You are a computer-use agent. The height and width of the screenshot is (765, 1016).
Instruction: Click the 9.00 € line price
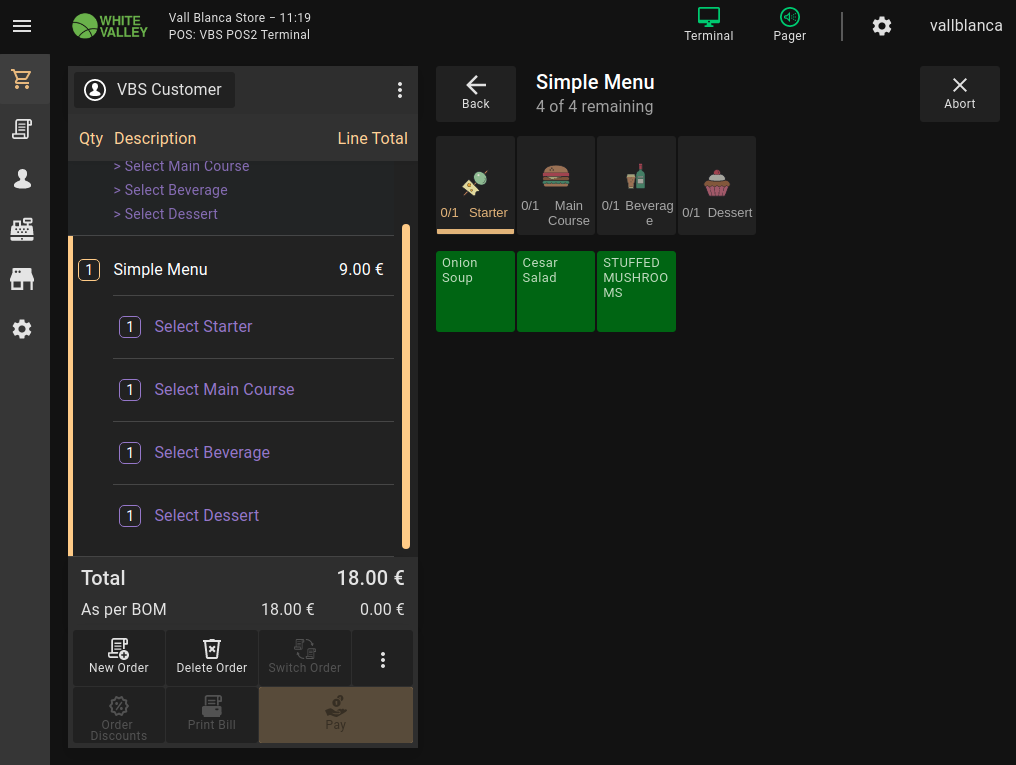tap(361, 269)
